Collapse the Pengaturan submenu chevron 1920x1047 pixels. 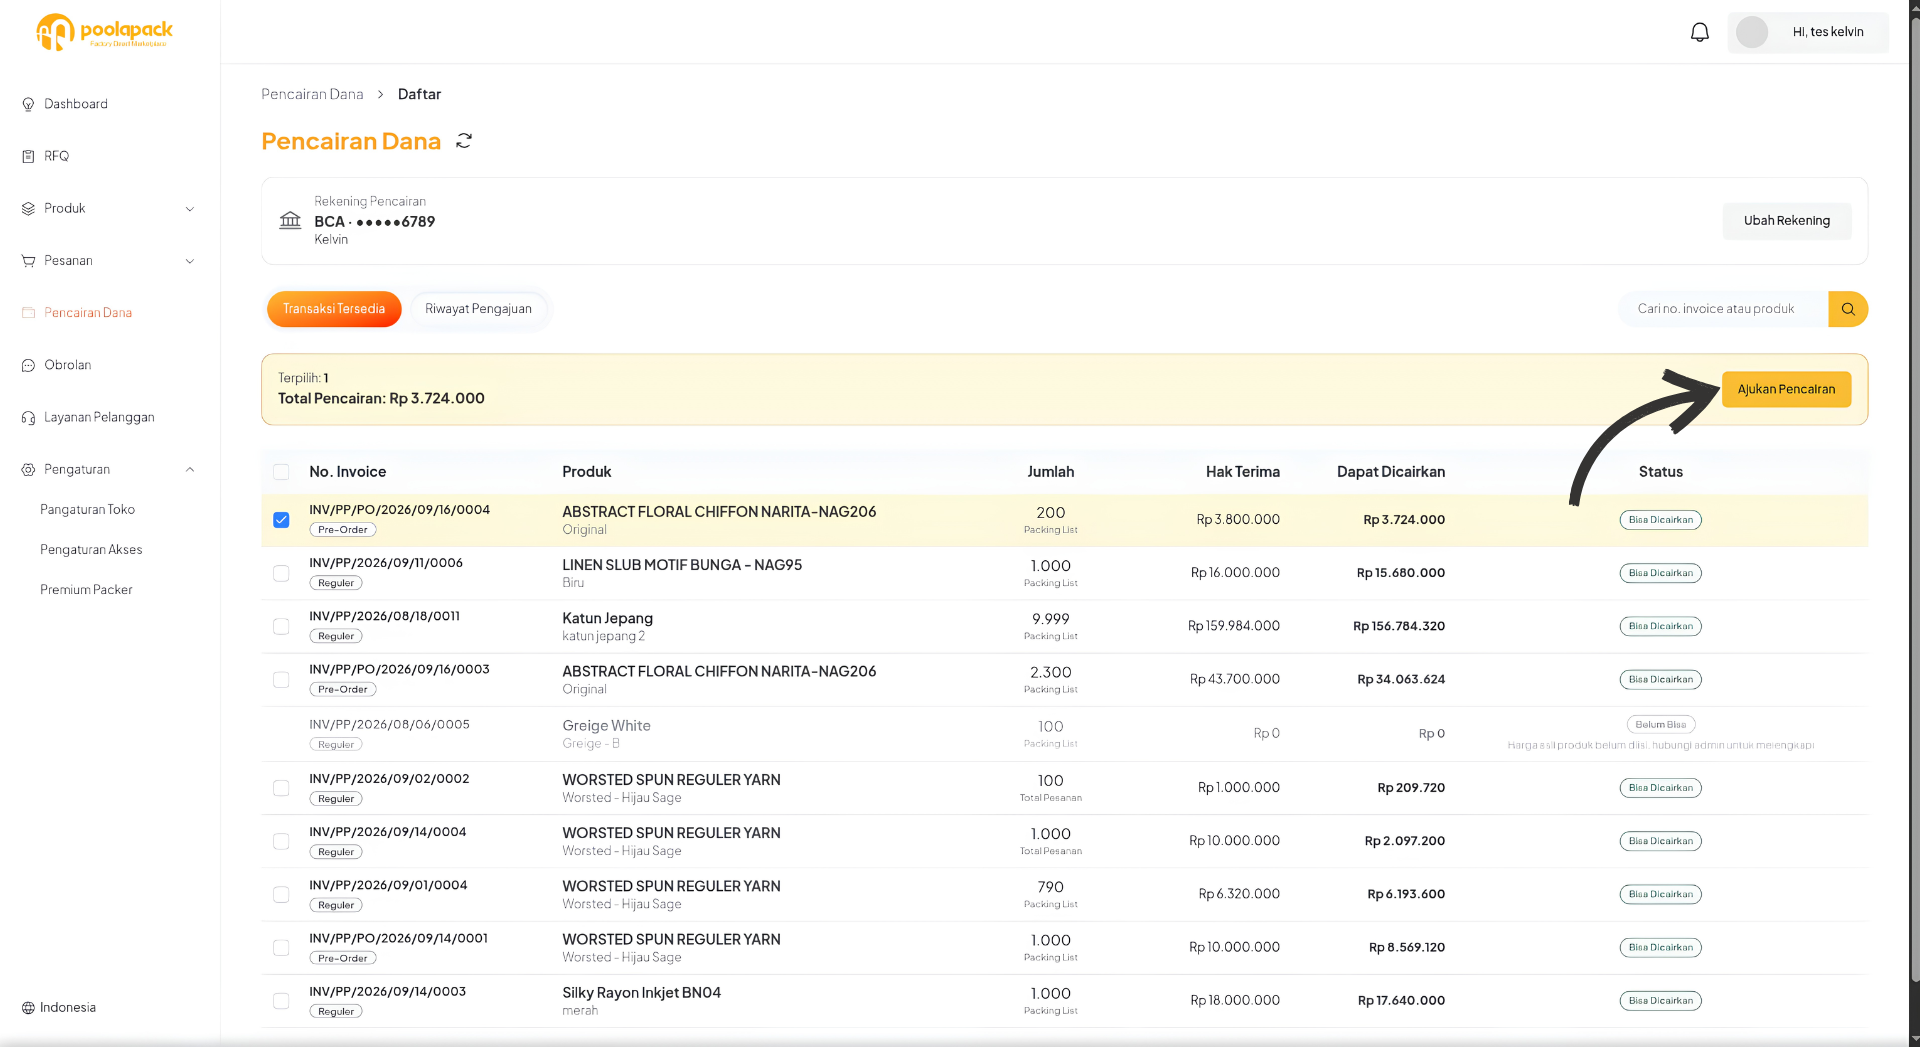[190, 470]
